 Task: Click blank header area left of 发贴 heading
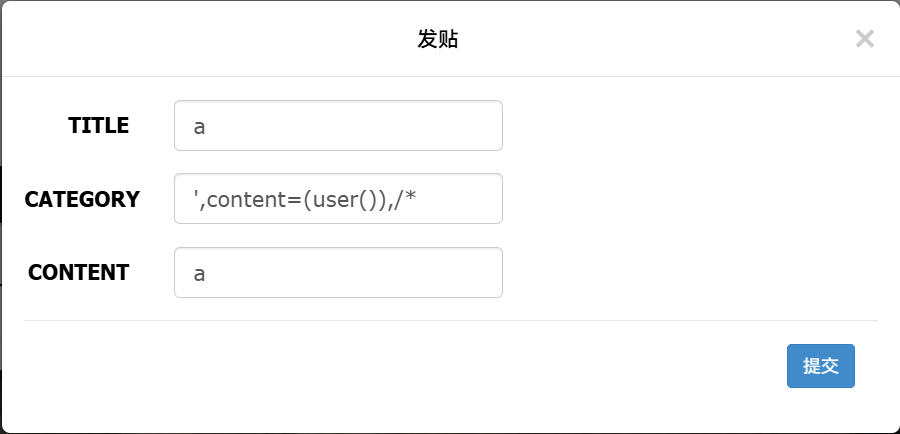[200, 40]
